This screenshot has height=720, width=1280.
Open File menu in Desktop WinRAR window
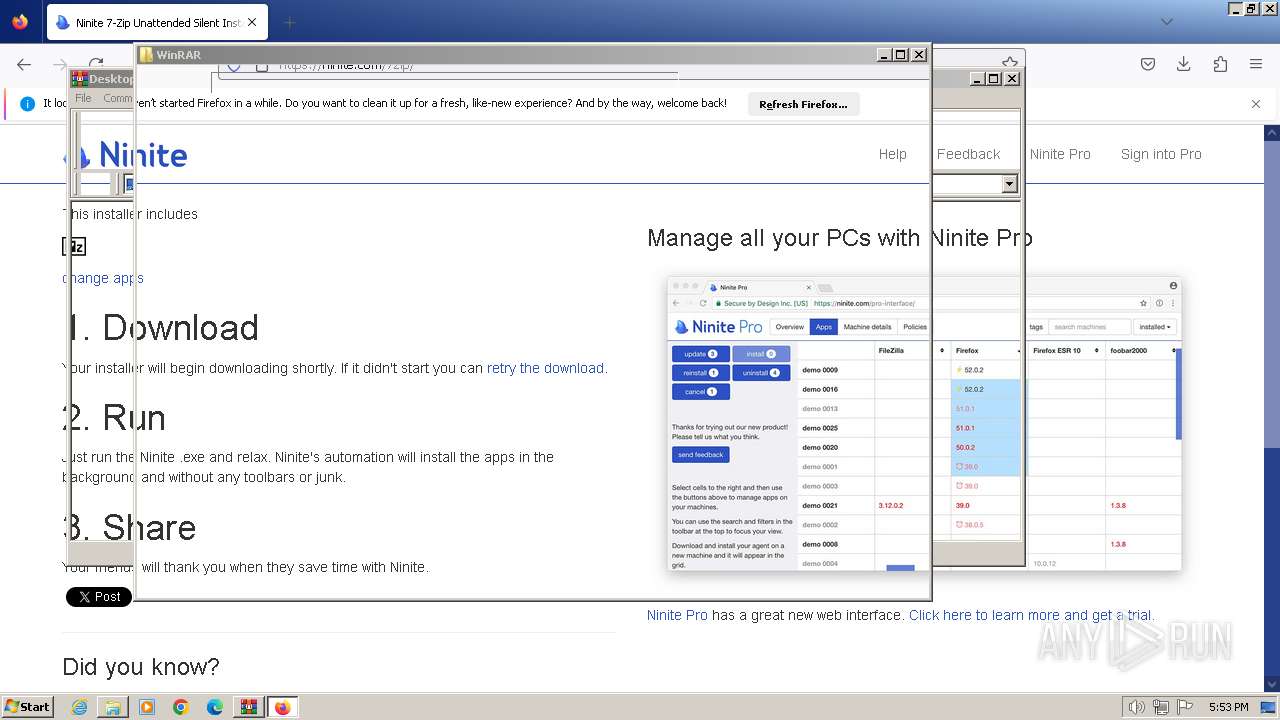point(83,98)
